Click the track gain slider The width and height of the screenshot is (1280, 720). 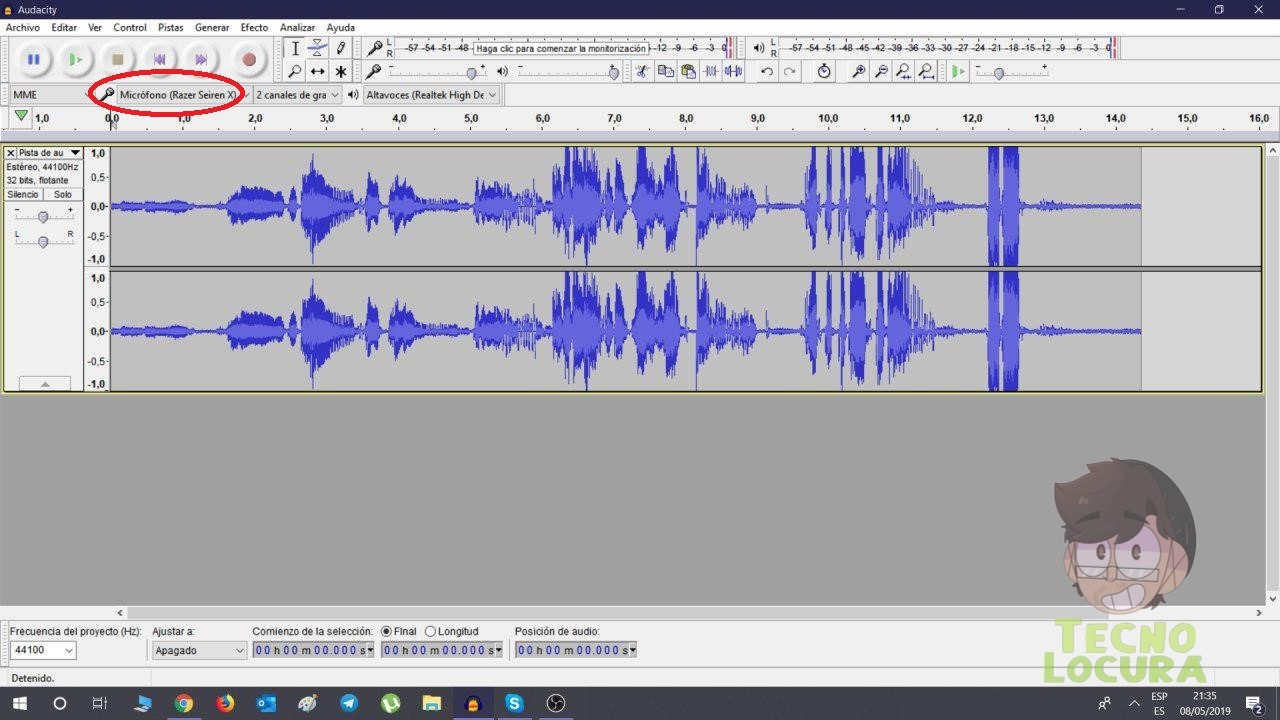pyautogui.click(x=43, y=217)
